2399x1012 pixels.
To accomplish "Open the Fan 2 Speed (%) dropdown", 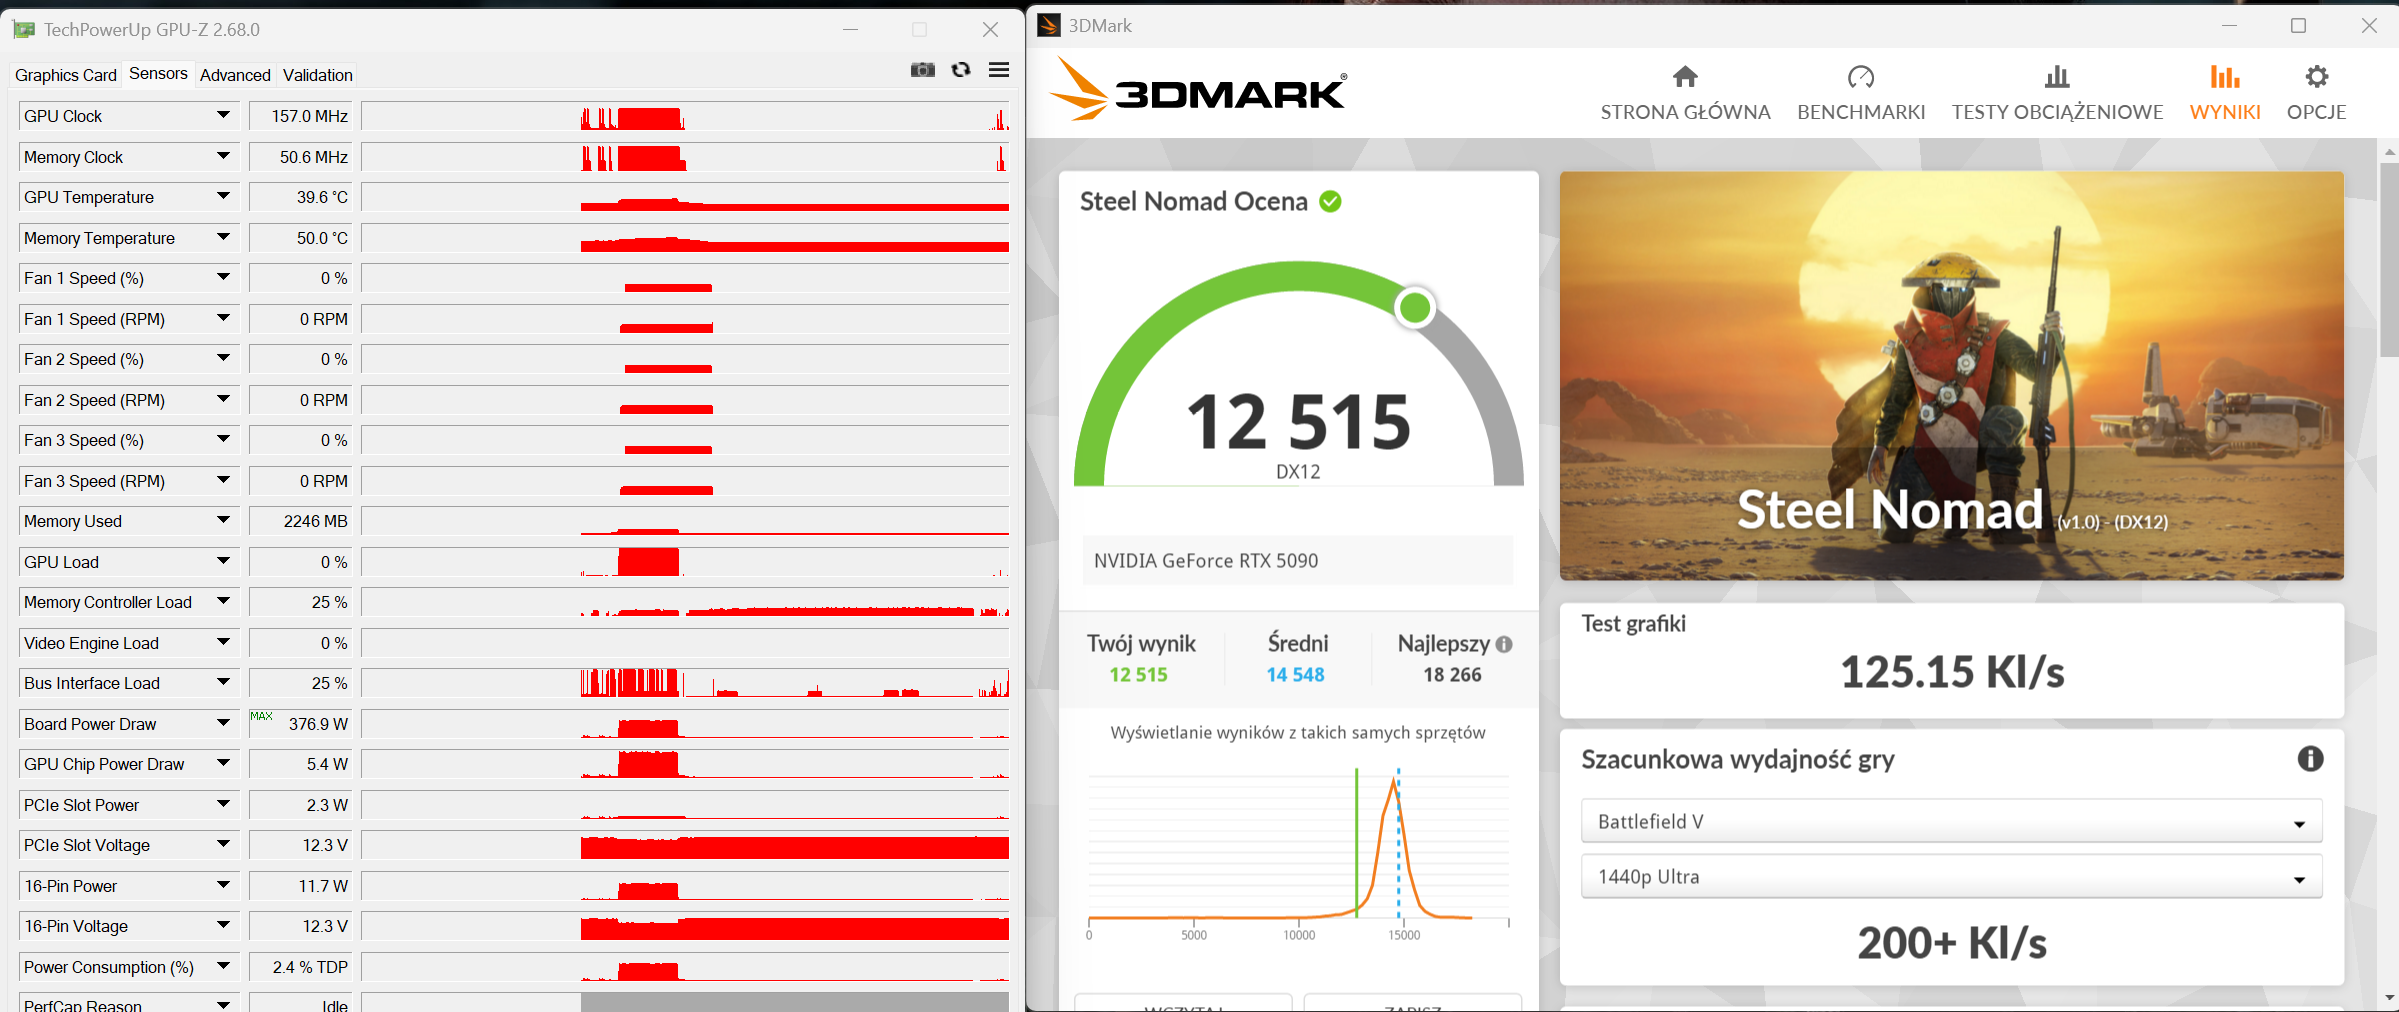I will click(223, 359).
